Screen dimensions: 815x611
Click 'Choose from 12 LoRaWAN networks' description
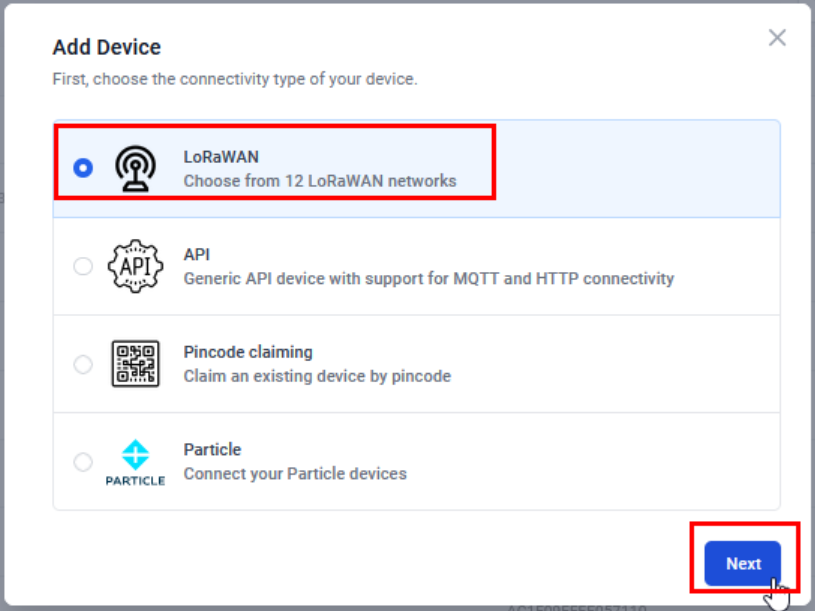pos(320,181)
